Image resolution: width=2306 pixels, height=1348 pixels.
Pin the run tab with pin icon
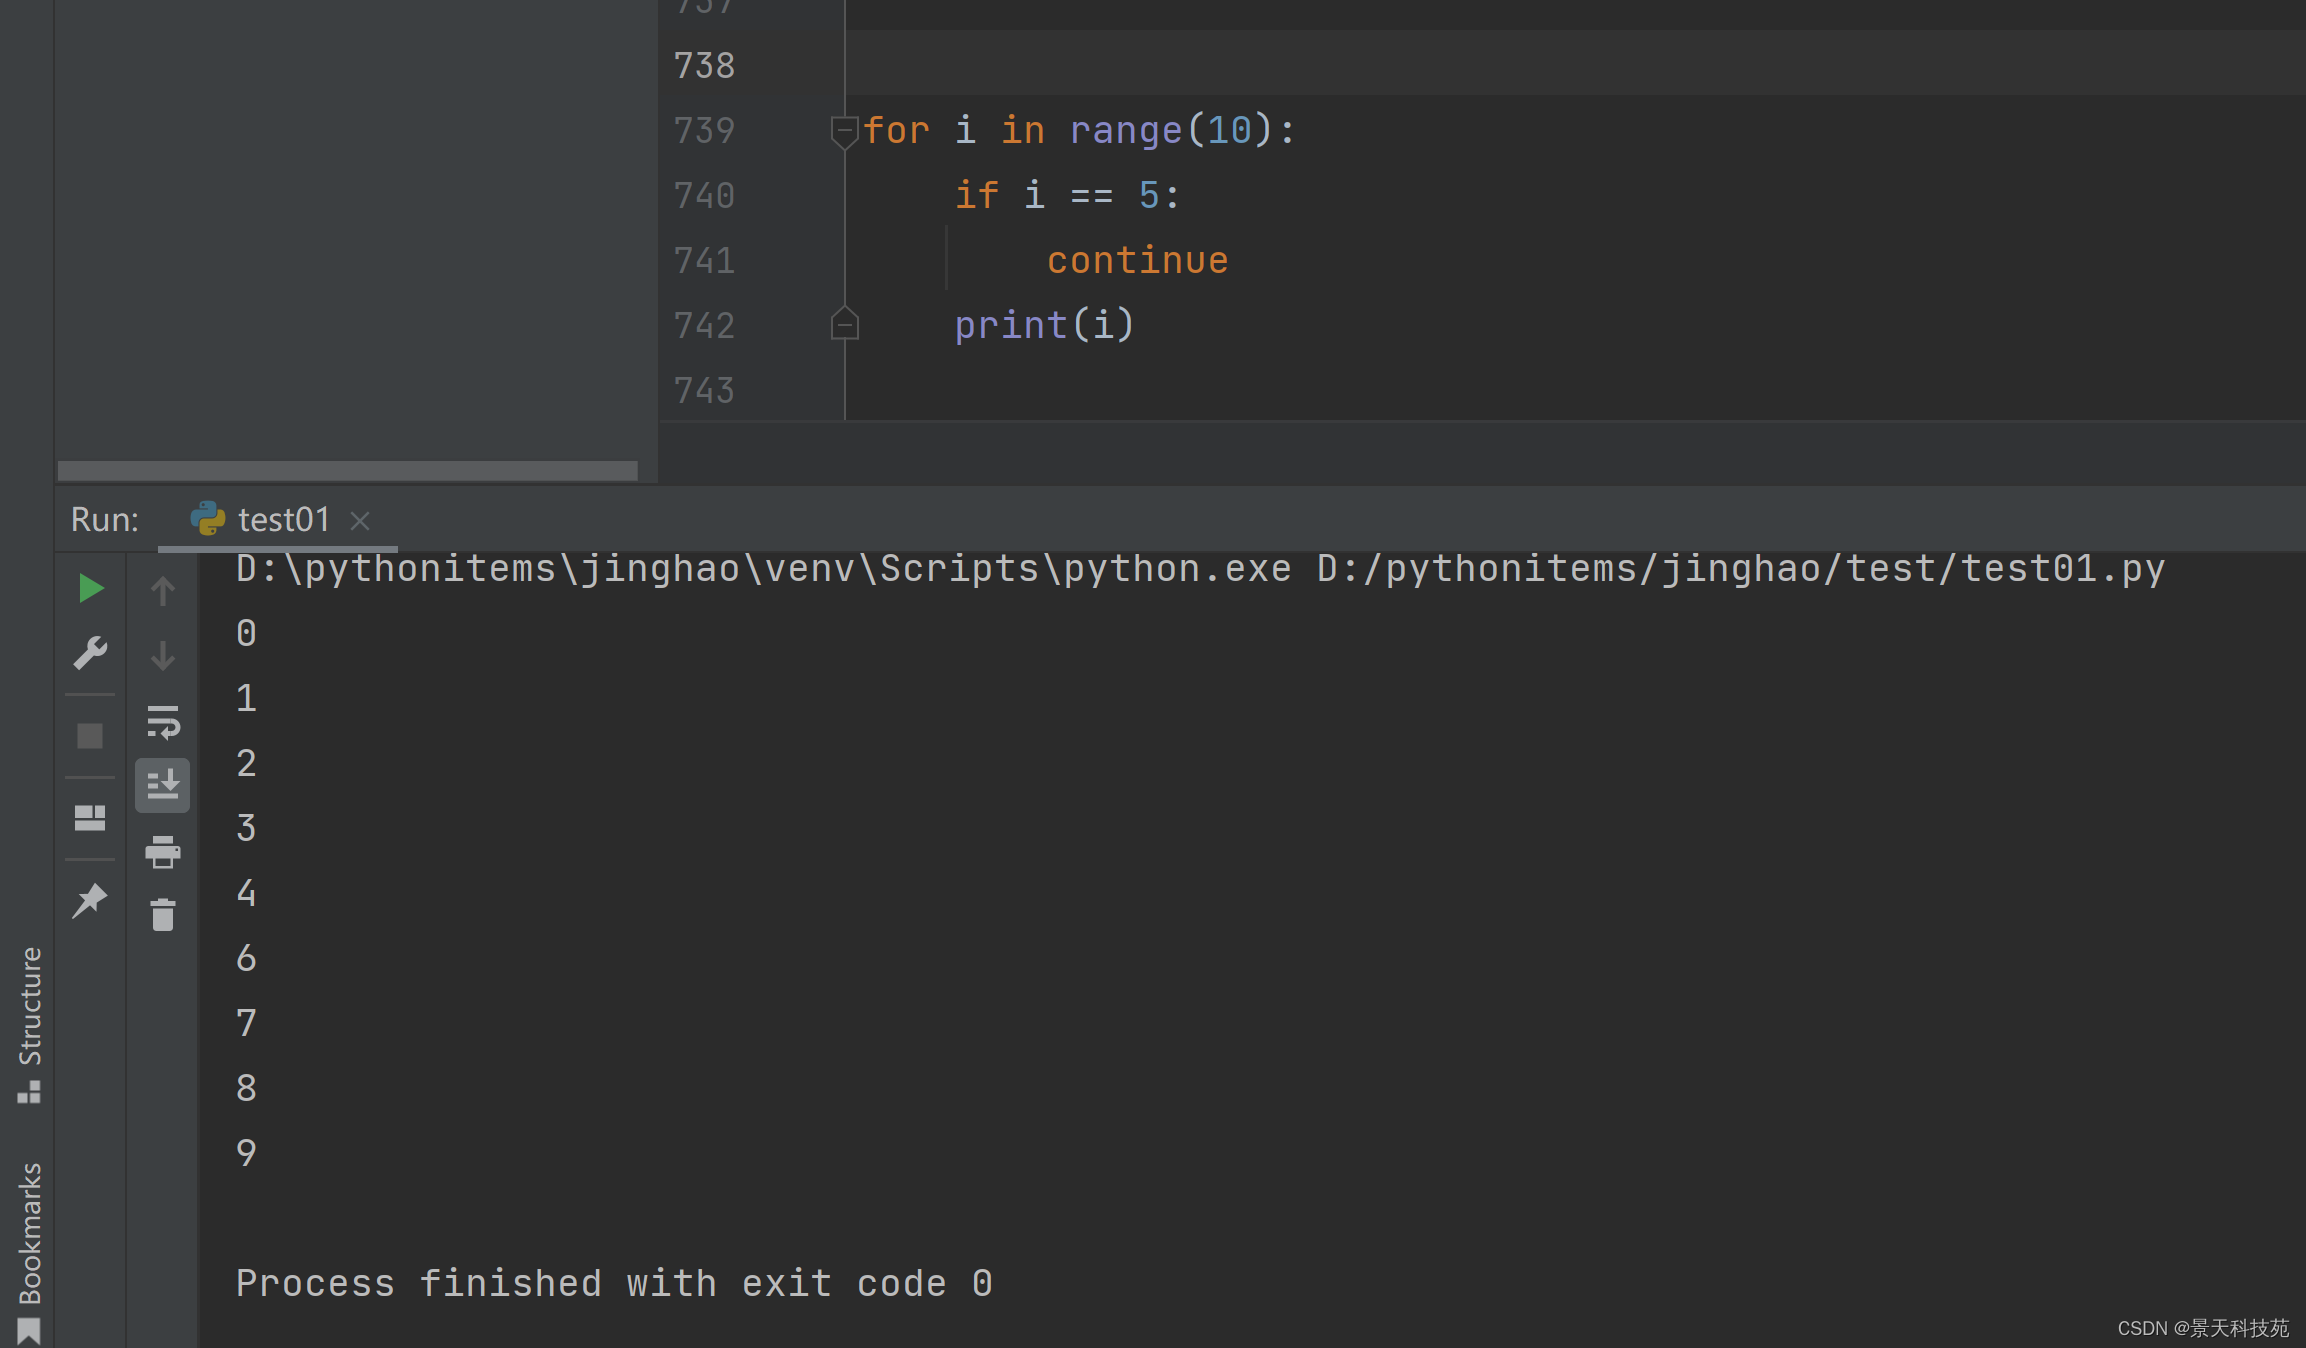[x=90, y=900]
